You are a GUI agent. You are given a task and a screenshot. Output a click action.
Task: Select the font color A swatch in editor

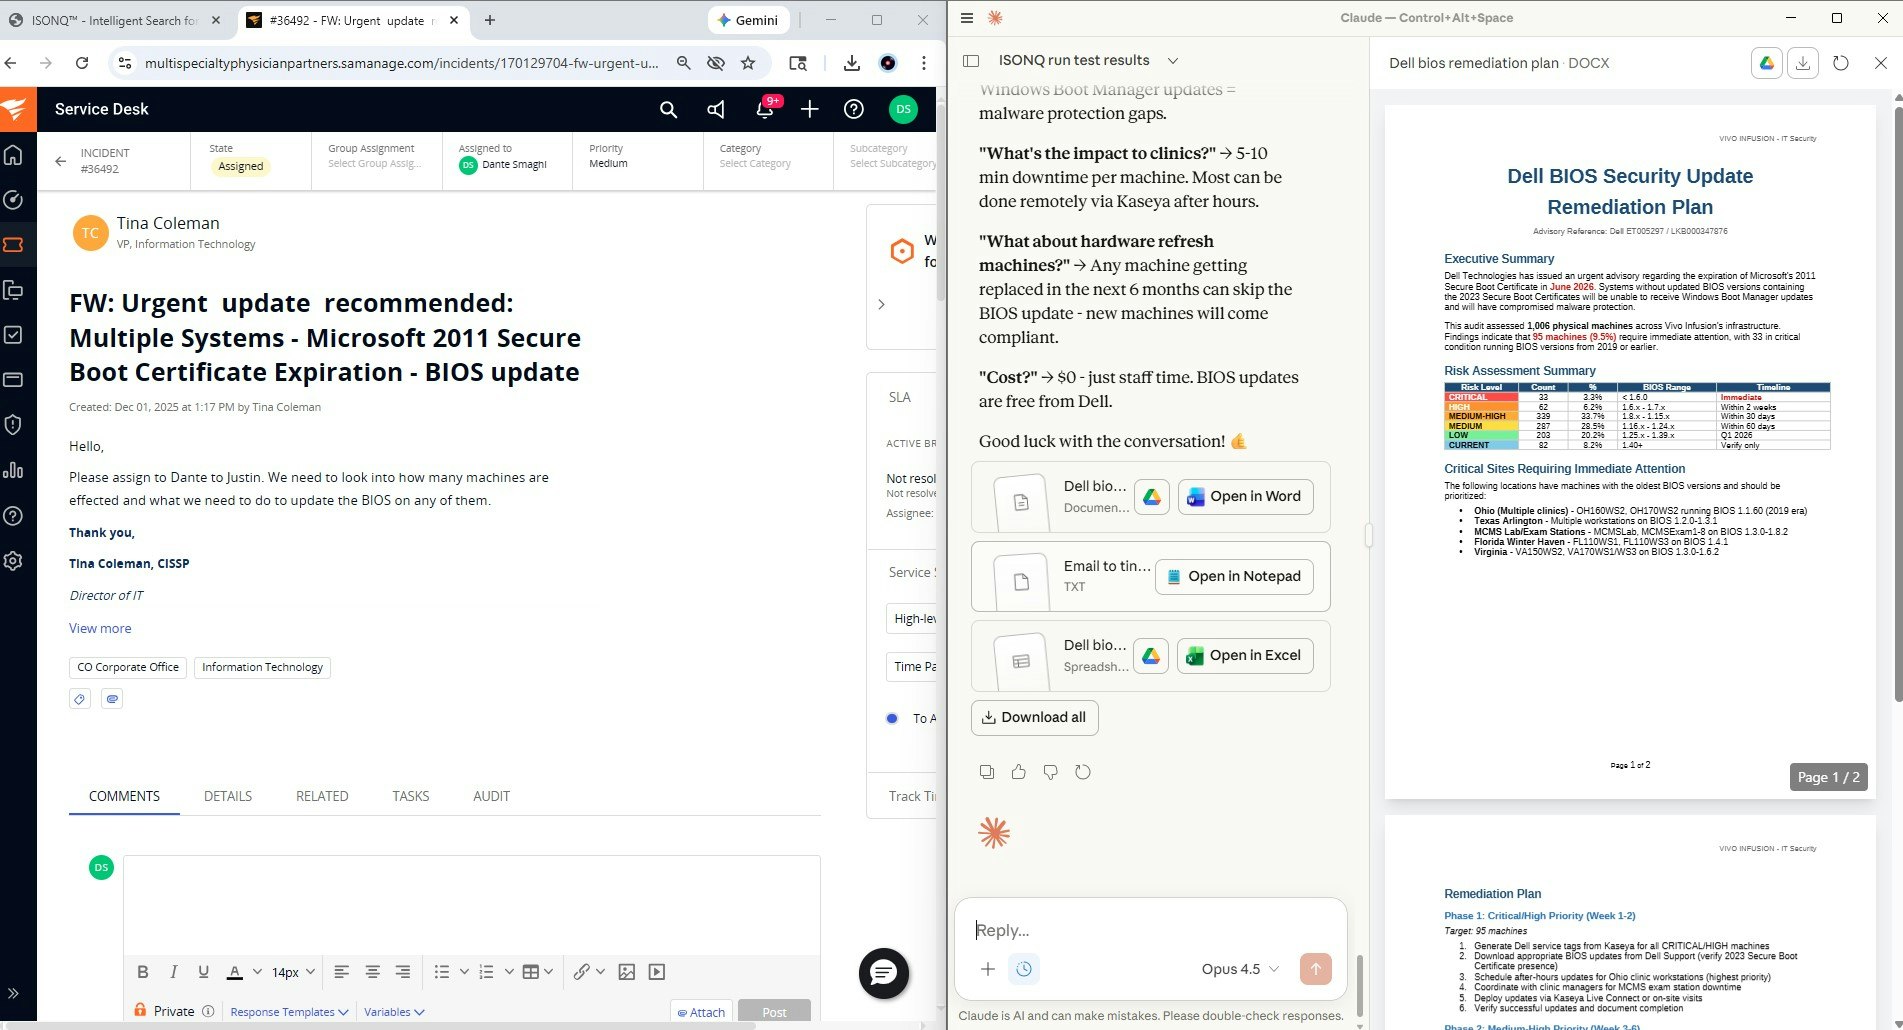235,972
